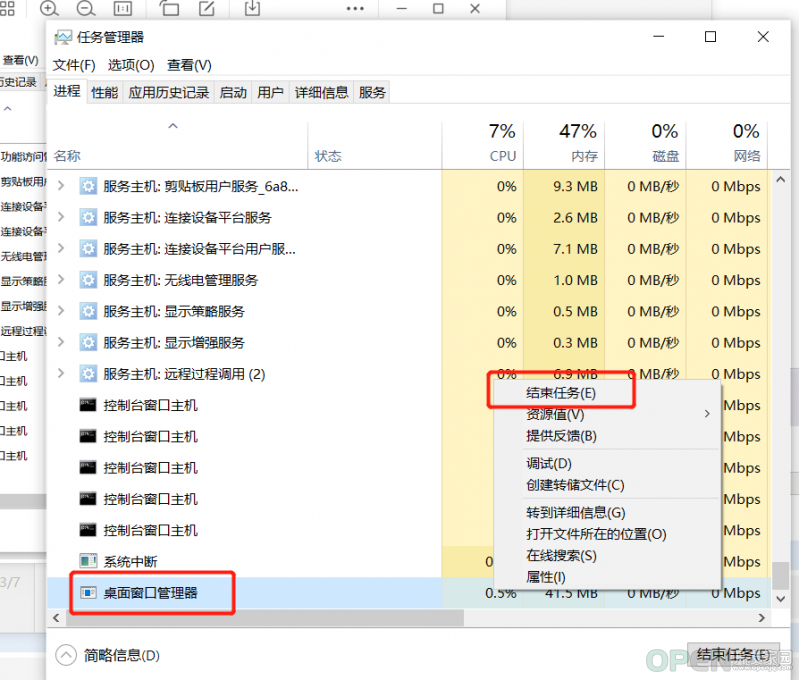This screenshot has height=680, width=799.
Task: Click gear icon of 显示策略服务 process
Action: 89,311
